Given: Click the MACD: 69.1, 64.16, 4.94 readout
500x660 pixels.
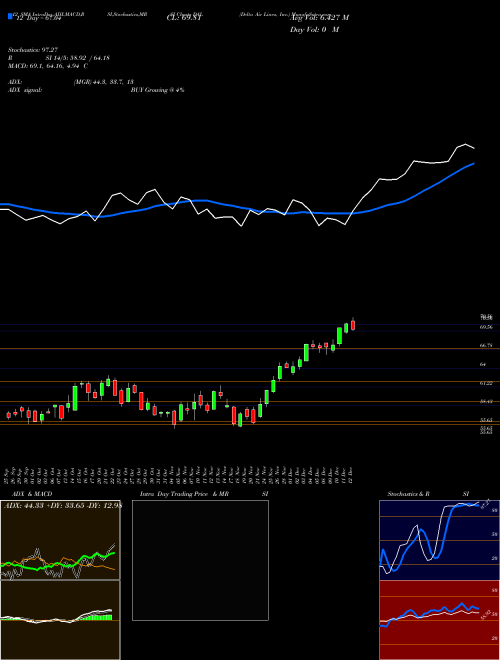Looking at the screenshot, I should pos(48,66).
